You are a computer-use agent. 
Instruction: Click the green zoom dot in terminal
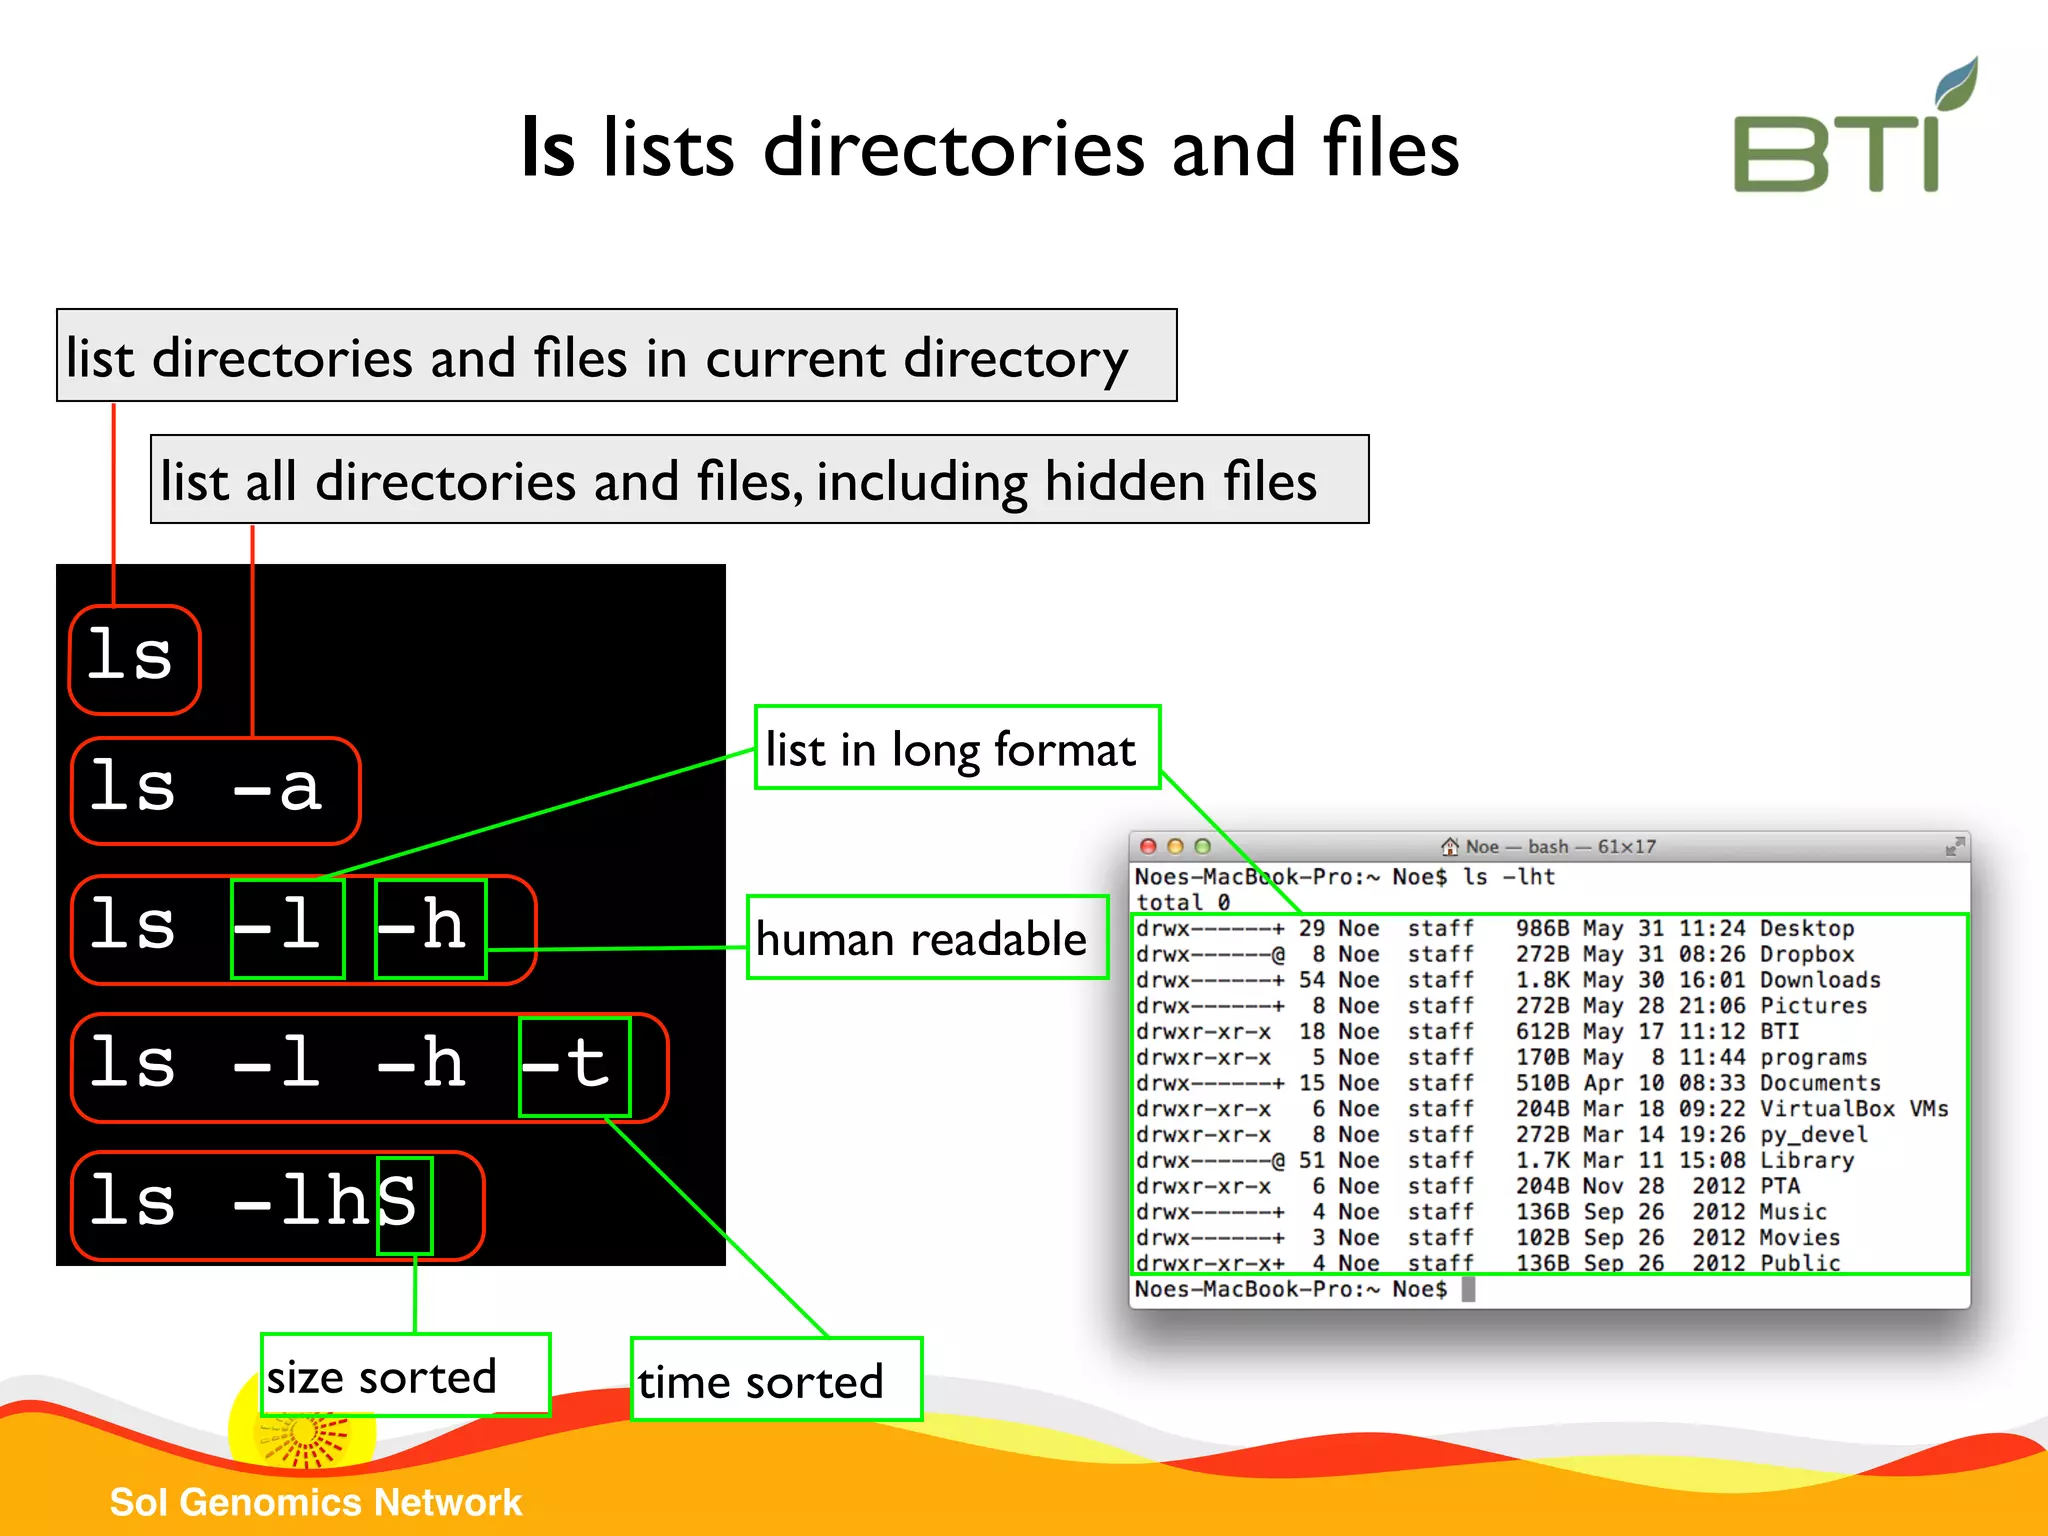coord(1202,847)
